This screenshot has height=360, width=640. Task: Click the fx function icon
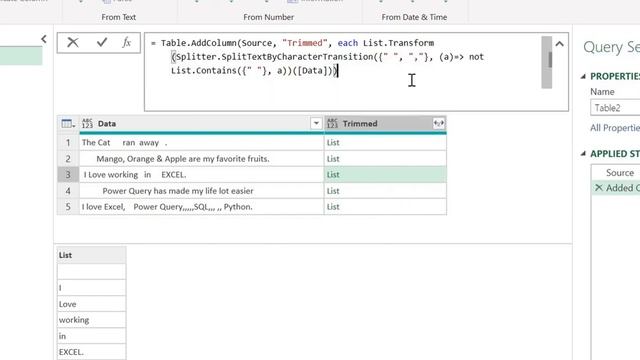point(127,42)
